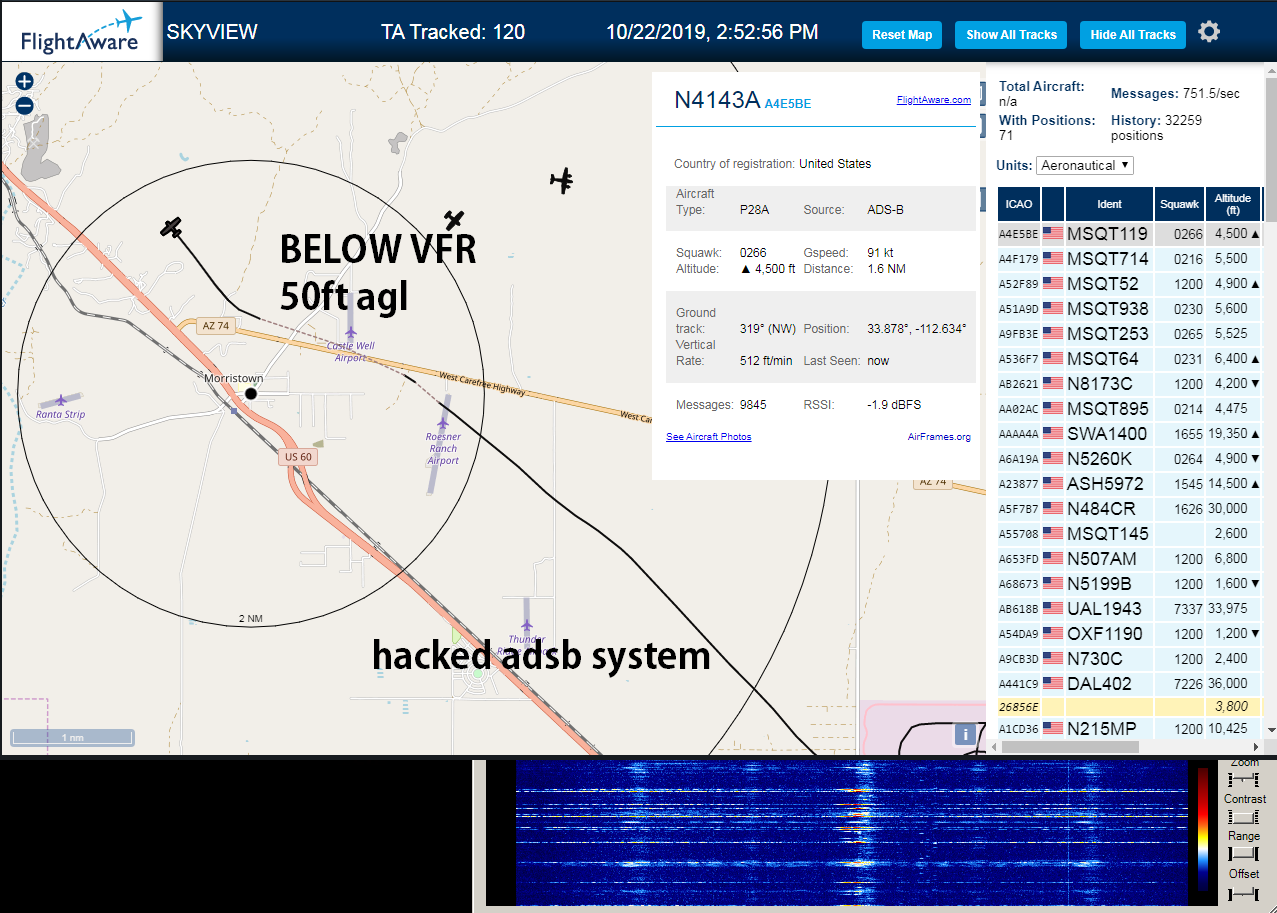
Task: Open the settings gear in the header
Action: (x=1209, y=32)
